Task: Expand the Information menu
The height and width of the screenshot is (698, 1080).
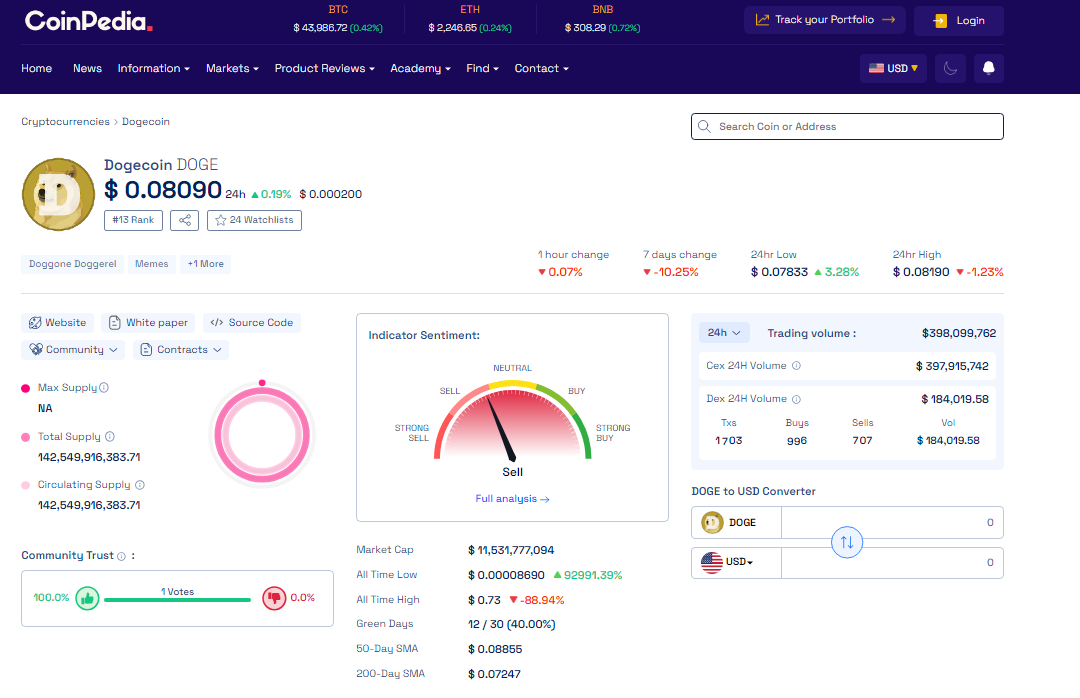Action: pyautogui.click(x=154, y=68)
